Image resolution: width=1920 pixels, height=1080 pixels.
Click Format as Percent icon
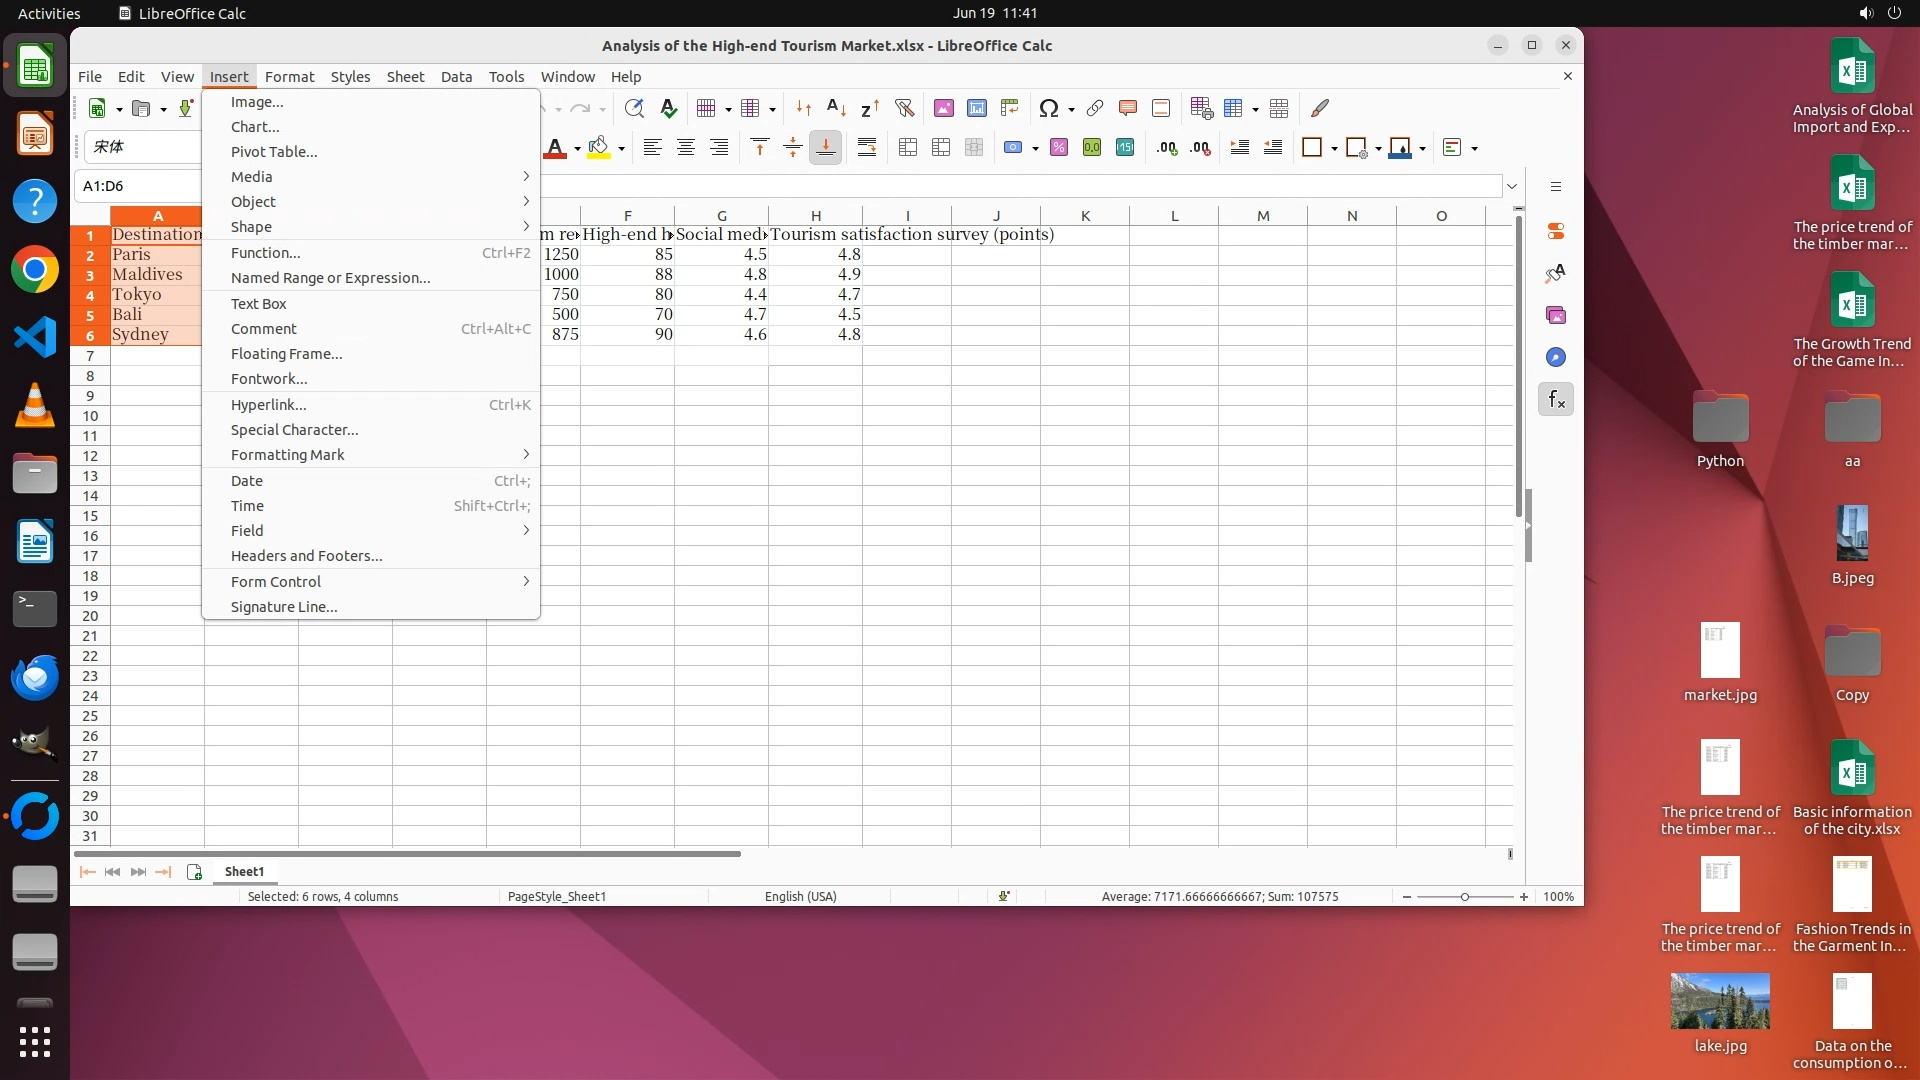coord(1059,148)
